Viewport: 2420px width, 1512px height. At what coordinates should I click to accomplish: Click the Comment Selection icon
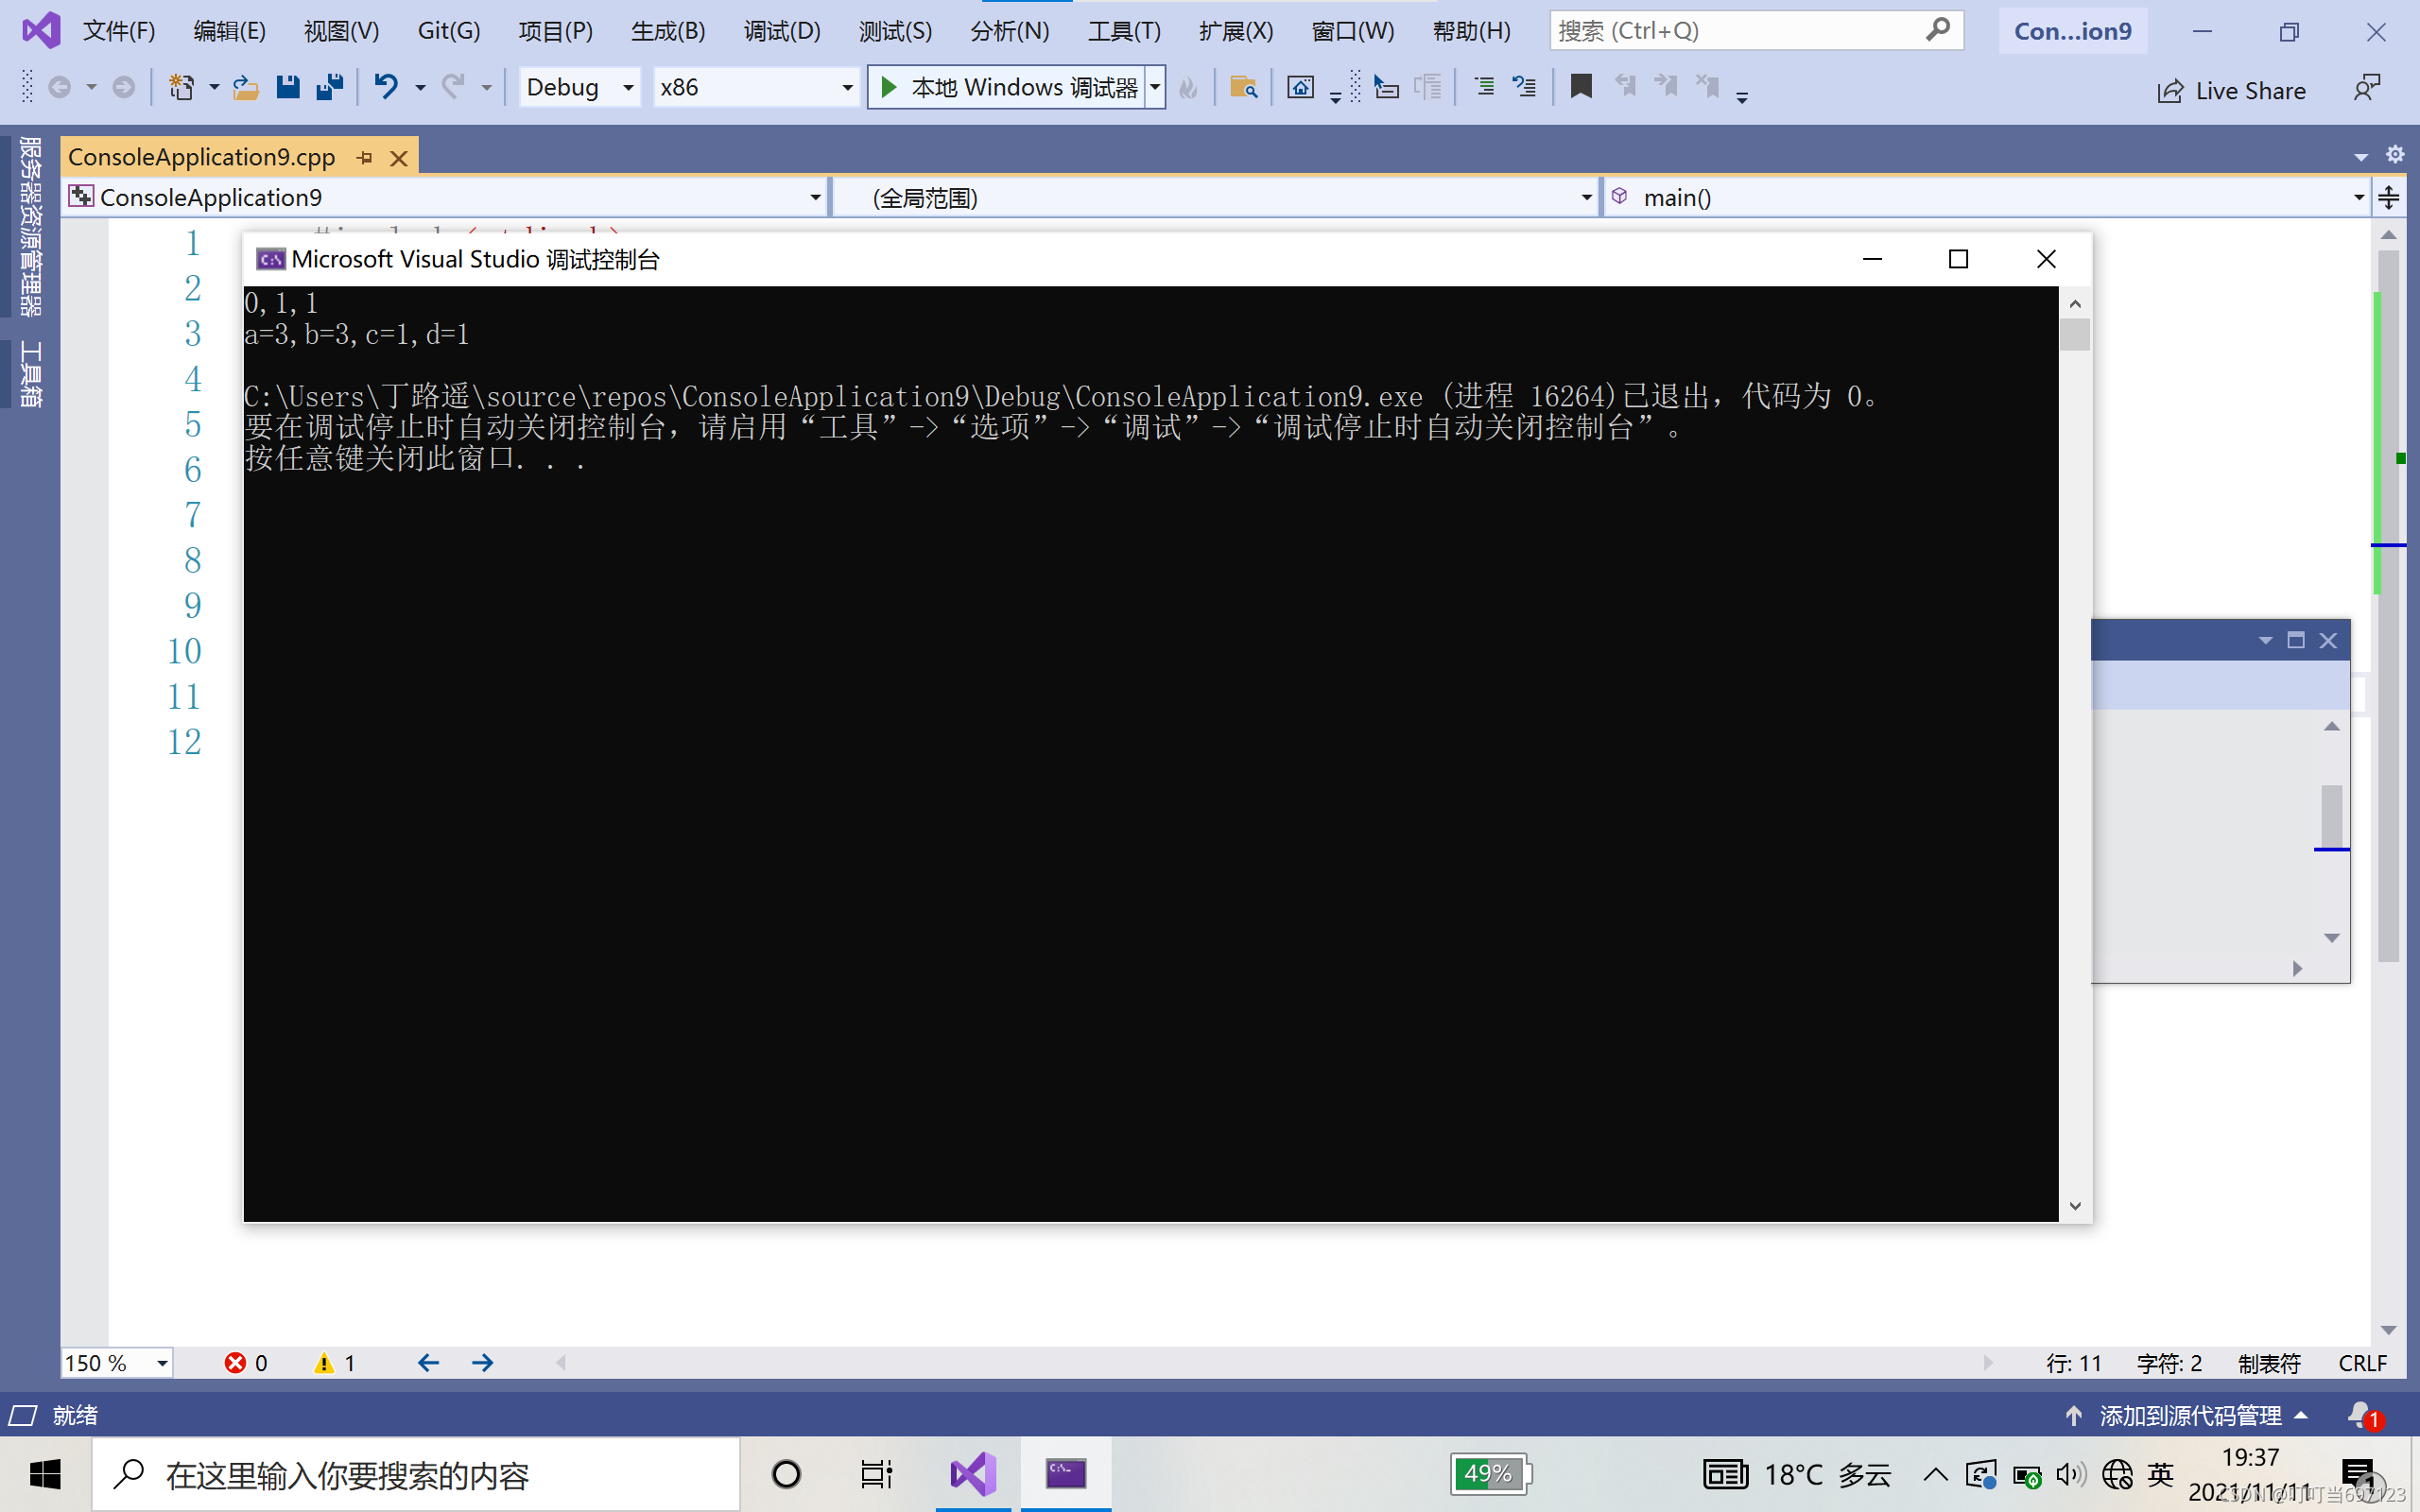[1484, 88]
